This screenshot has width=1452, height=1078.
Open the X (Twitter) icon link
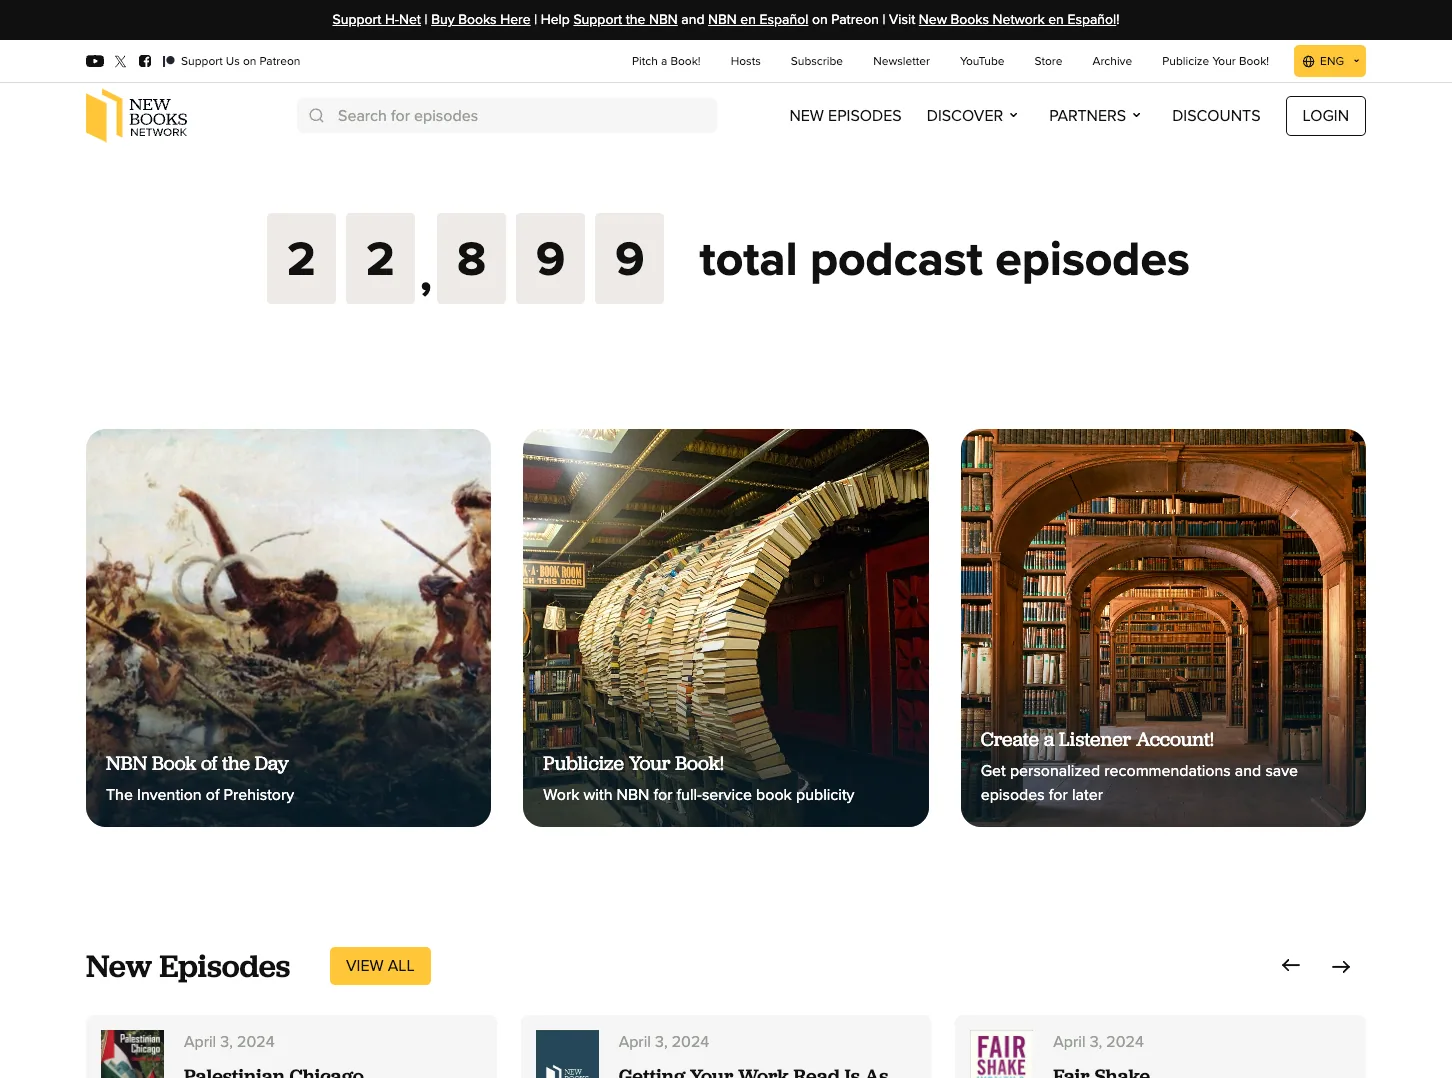point(120,61)
